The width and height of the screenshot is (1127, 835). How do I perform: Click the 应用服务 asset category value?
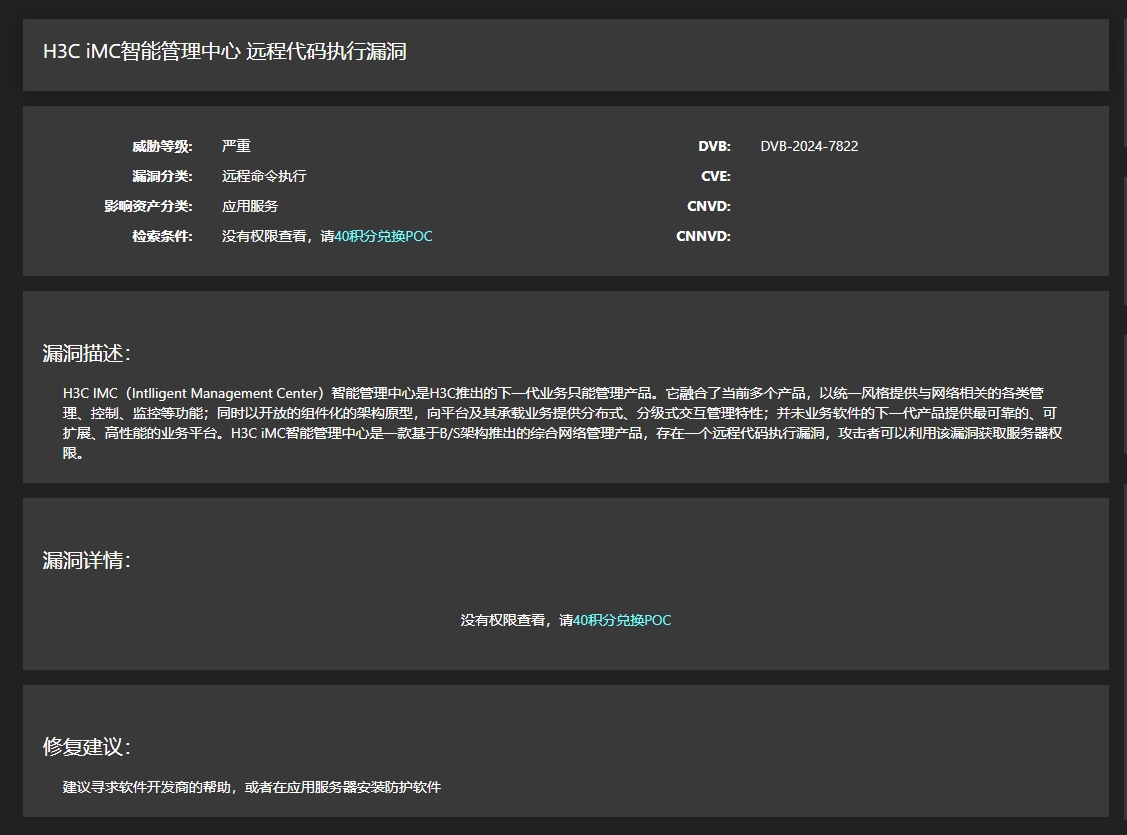coord(249,206)
